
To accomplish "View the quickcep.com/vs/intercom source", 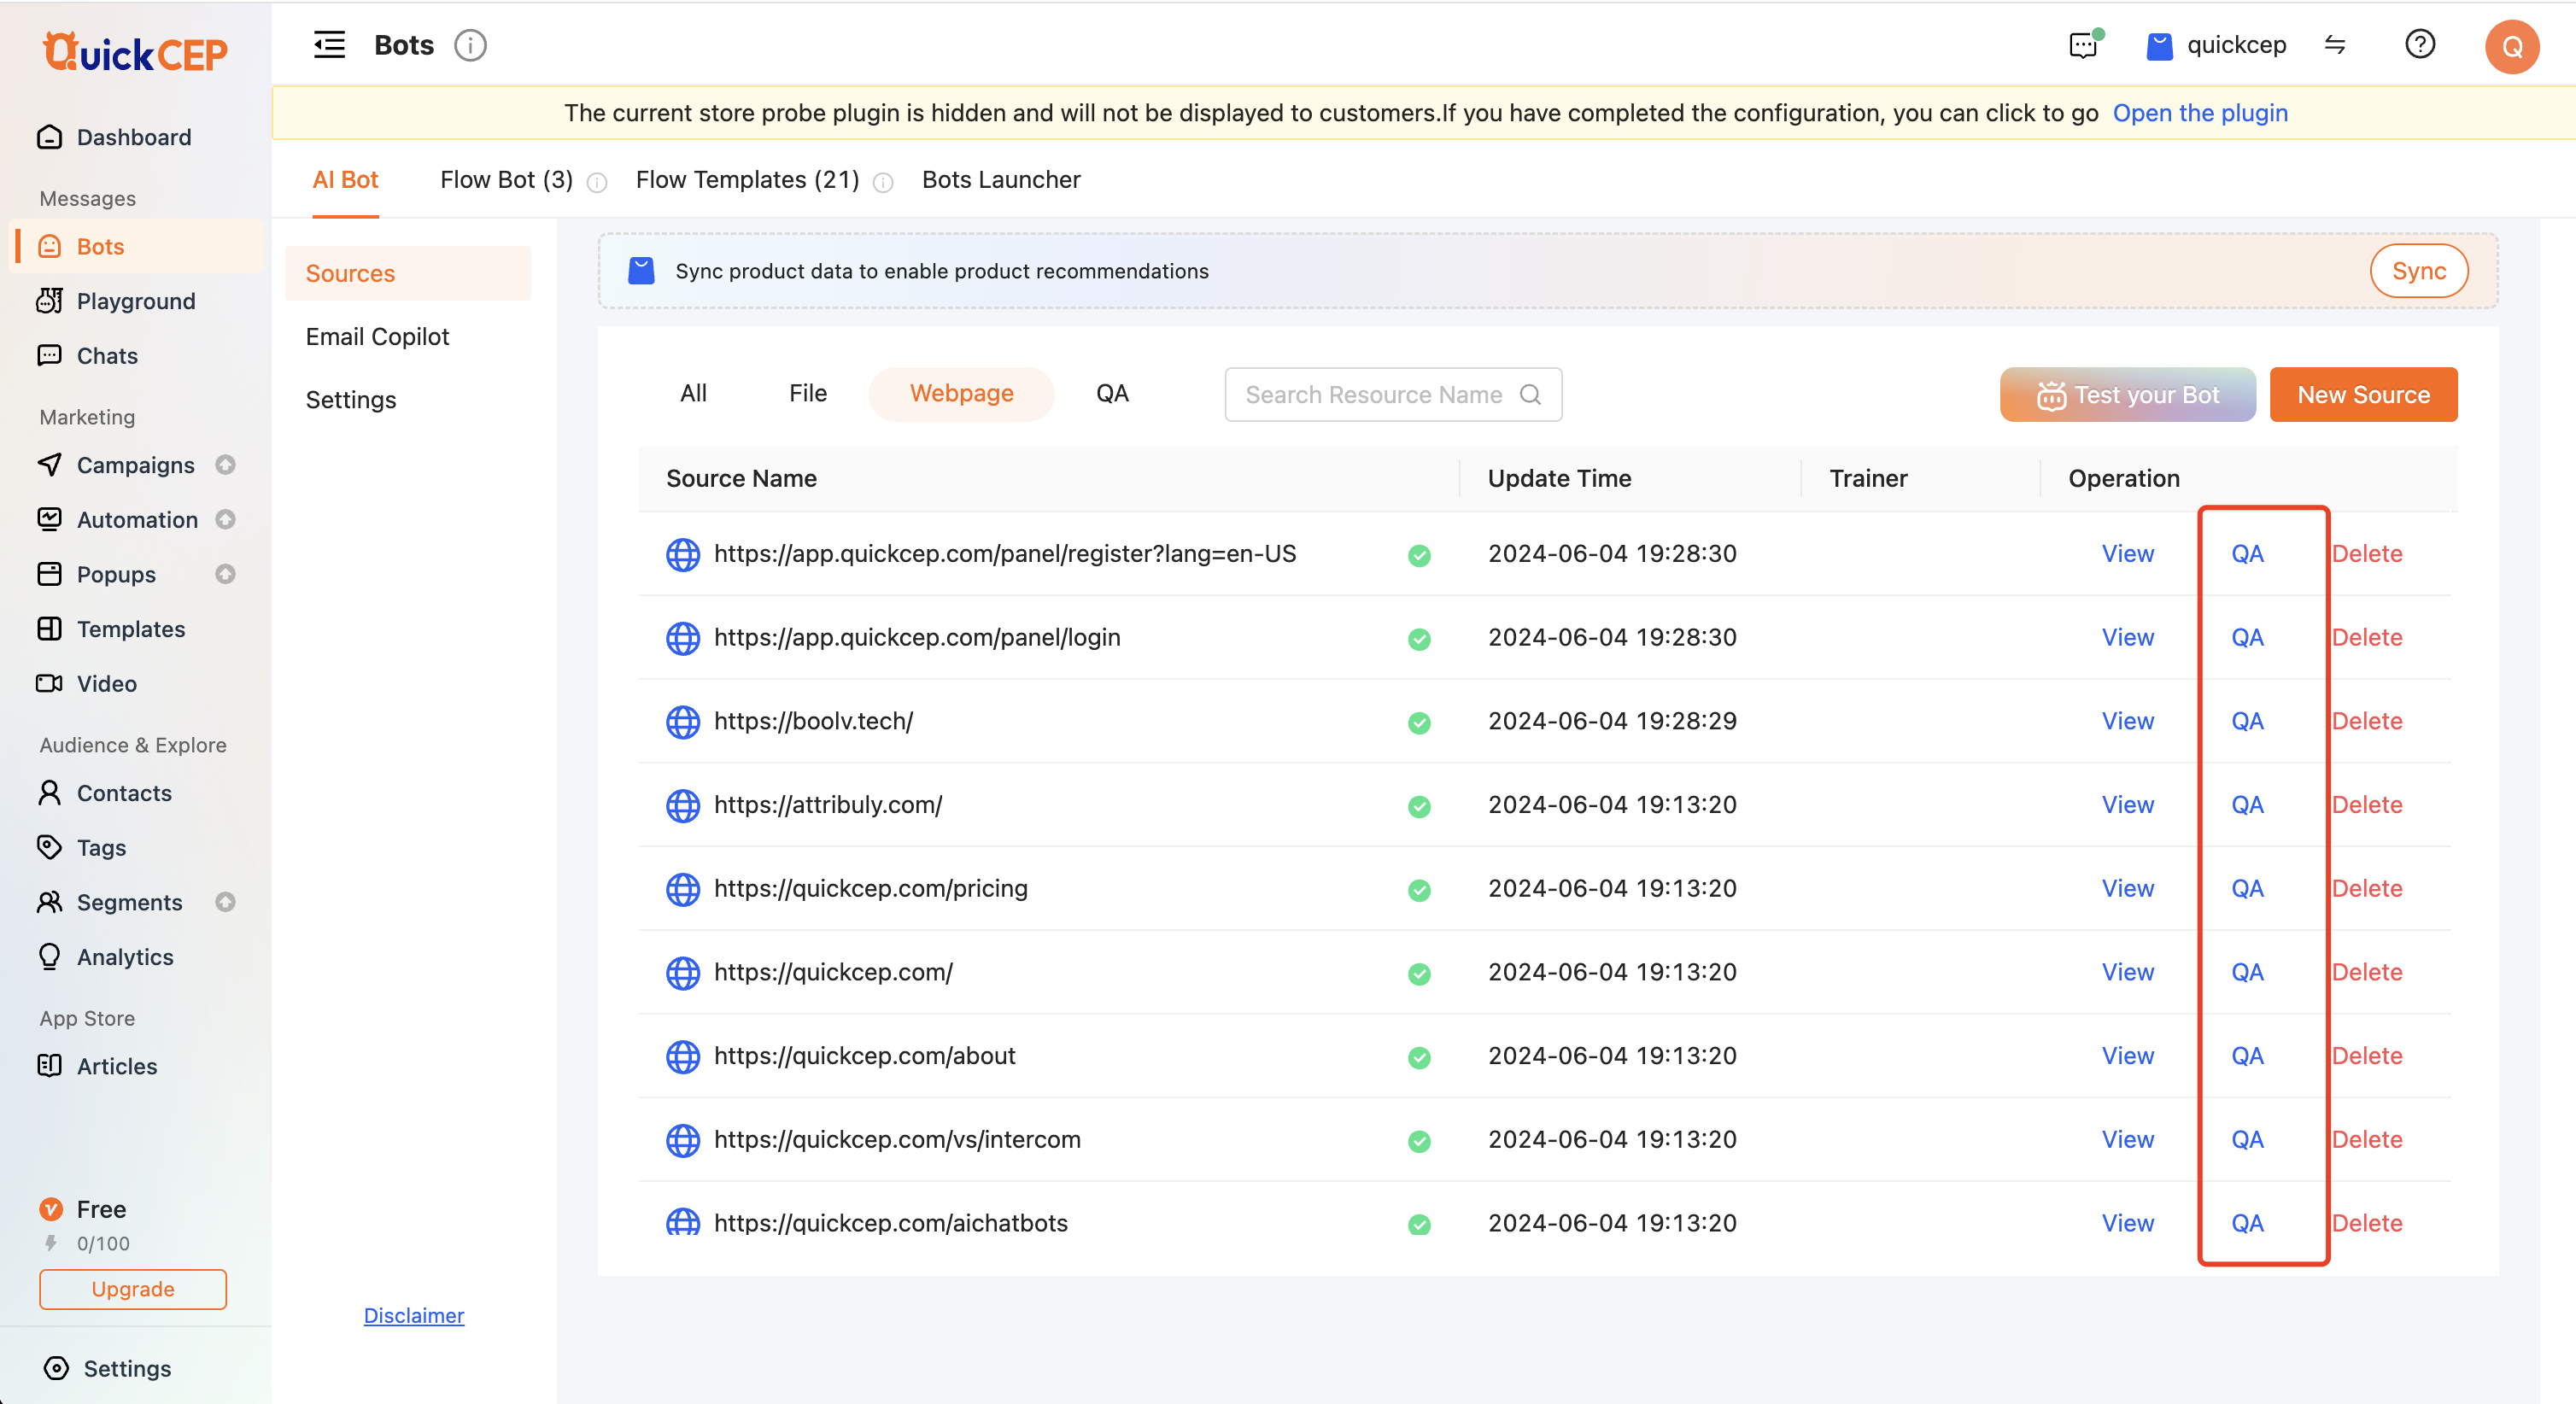I will tap(2127, 1139).
